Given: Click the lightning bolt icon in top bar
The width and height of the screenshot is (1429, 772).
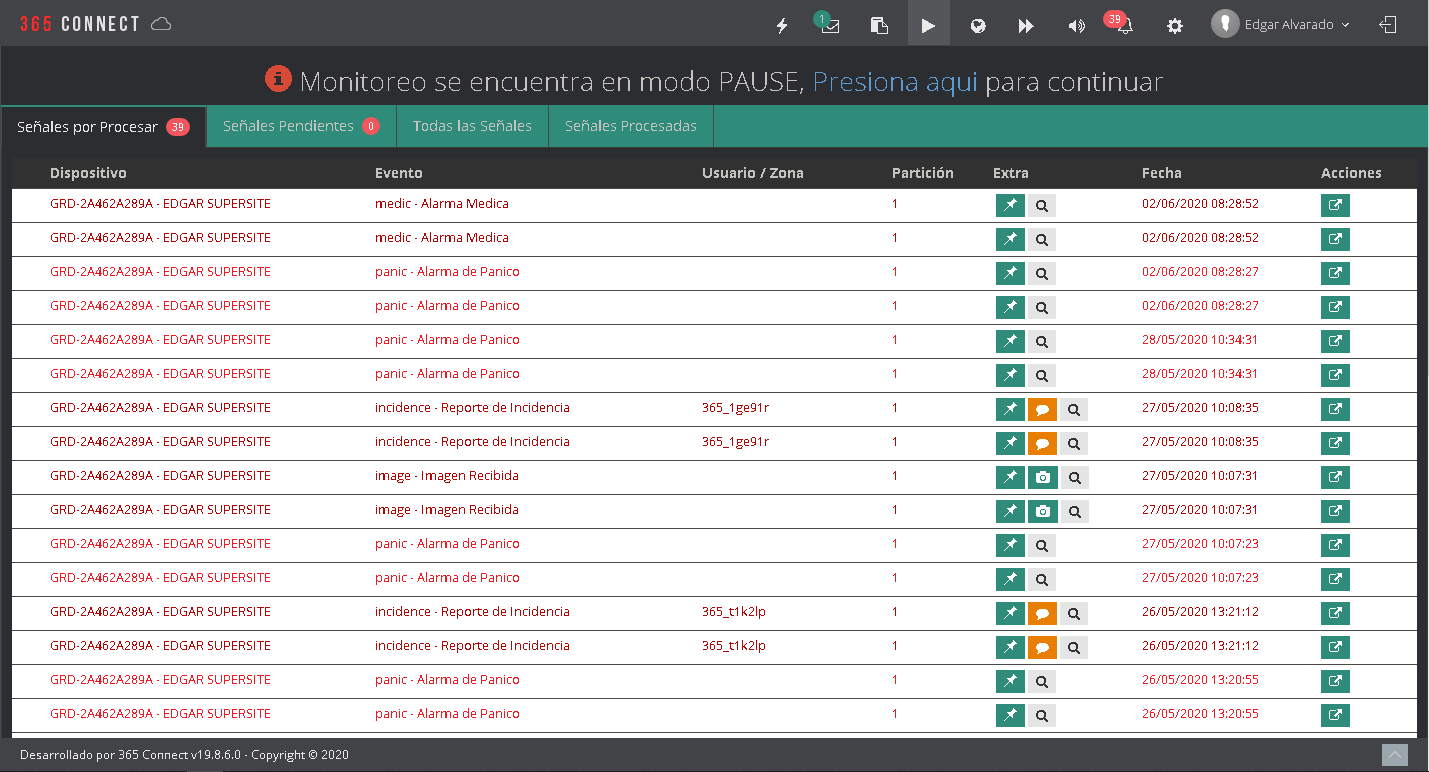Looking at the screenshot, I should [x=782, y=26].
